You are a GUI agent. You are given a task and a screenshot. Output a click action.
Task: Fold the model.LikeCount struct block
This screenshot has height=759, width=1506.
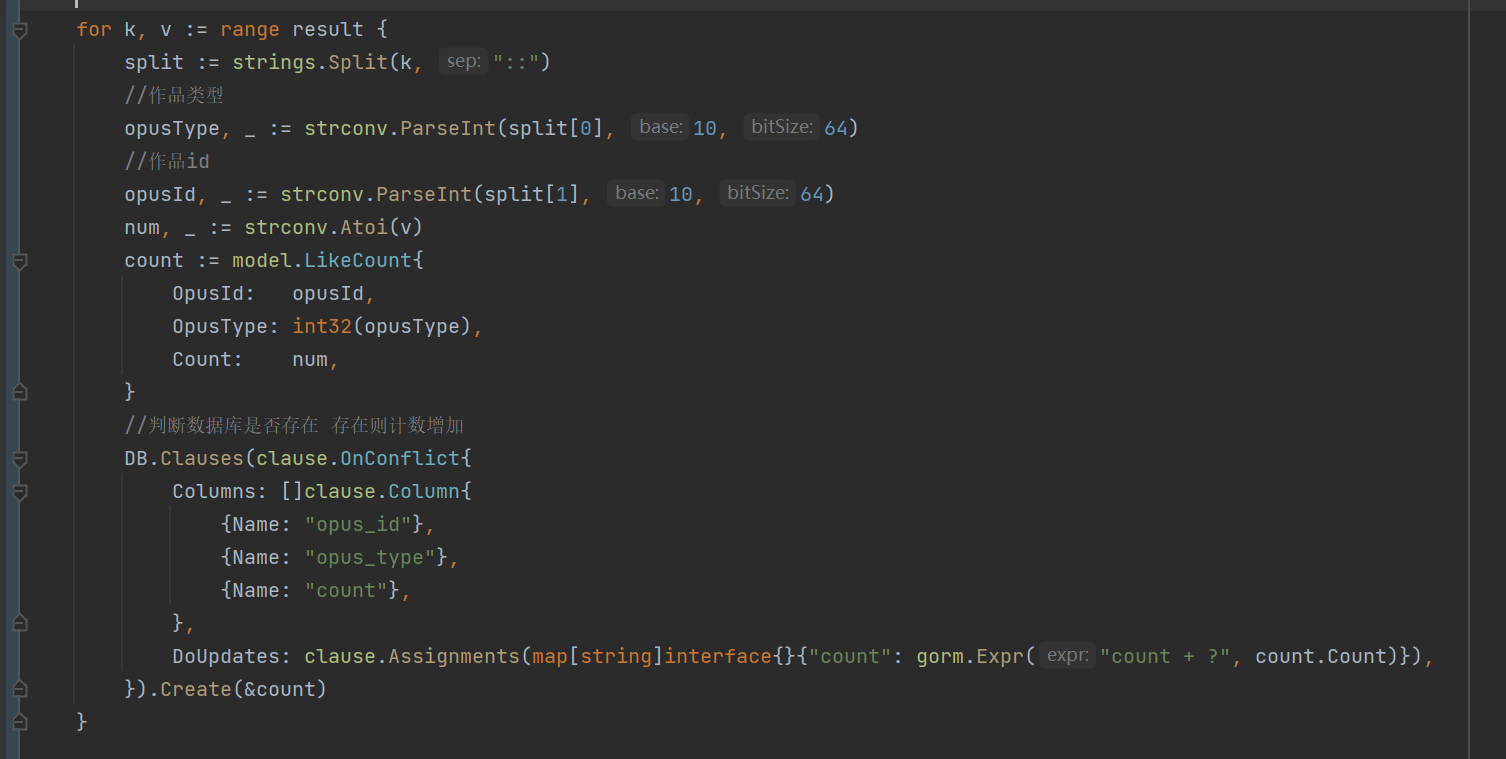coord(19,261)
